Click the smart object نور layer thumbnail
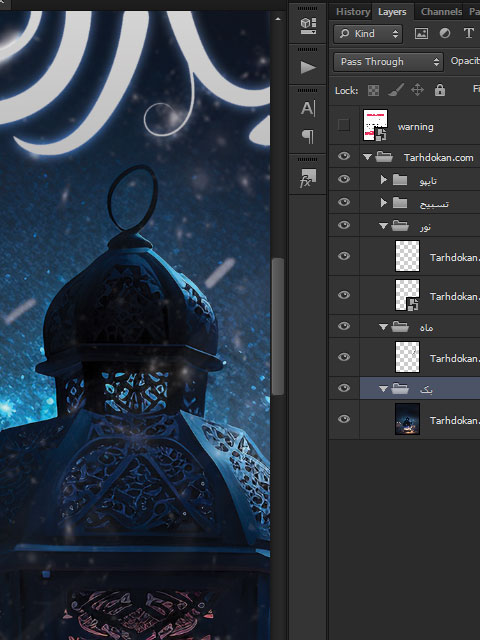Viewport: 480px width, 640px height. (407, 295)
